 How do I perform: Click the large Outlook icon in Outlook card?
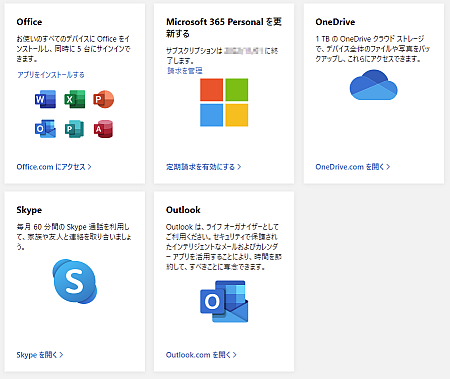click(224, 301)
